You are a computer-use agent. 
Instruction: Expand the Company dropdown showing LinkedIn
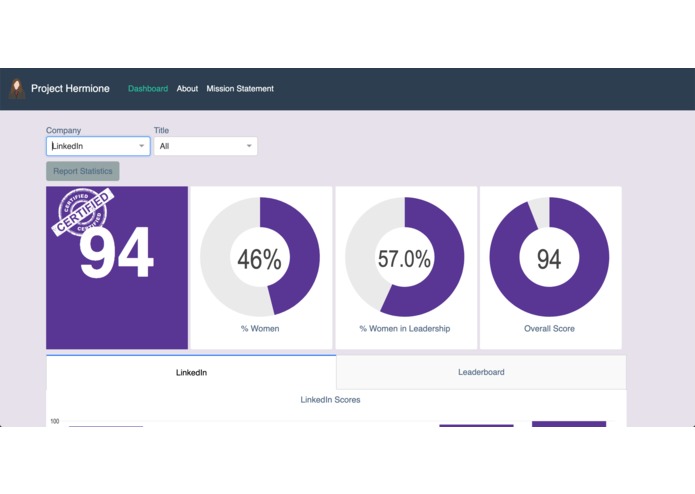[98, 146]
